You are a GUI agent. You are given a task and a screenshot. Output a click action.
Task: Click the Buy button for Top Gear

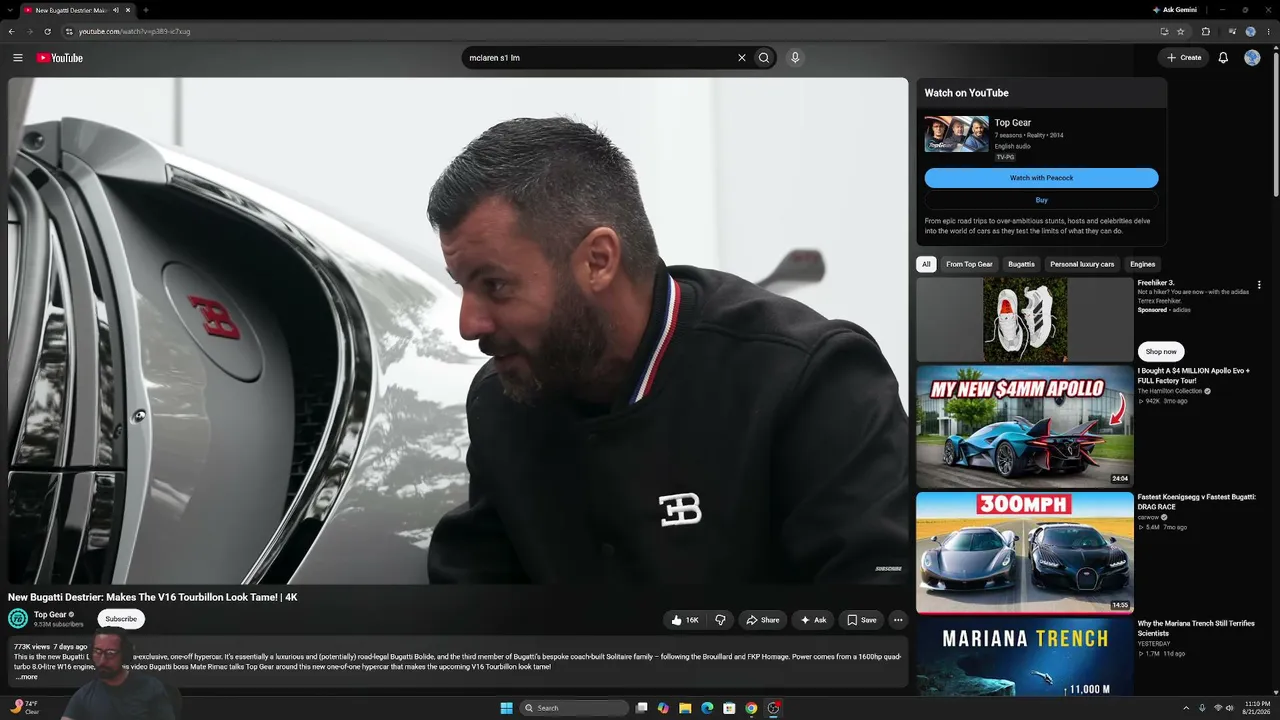click(1041, 200)
